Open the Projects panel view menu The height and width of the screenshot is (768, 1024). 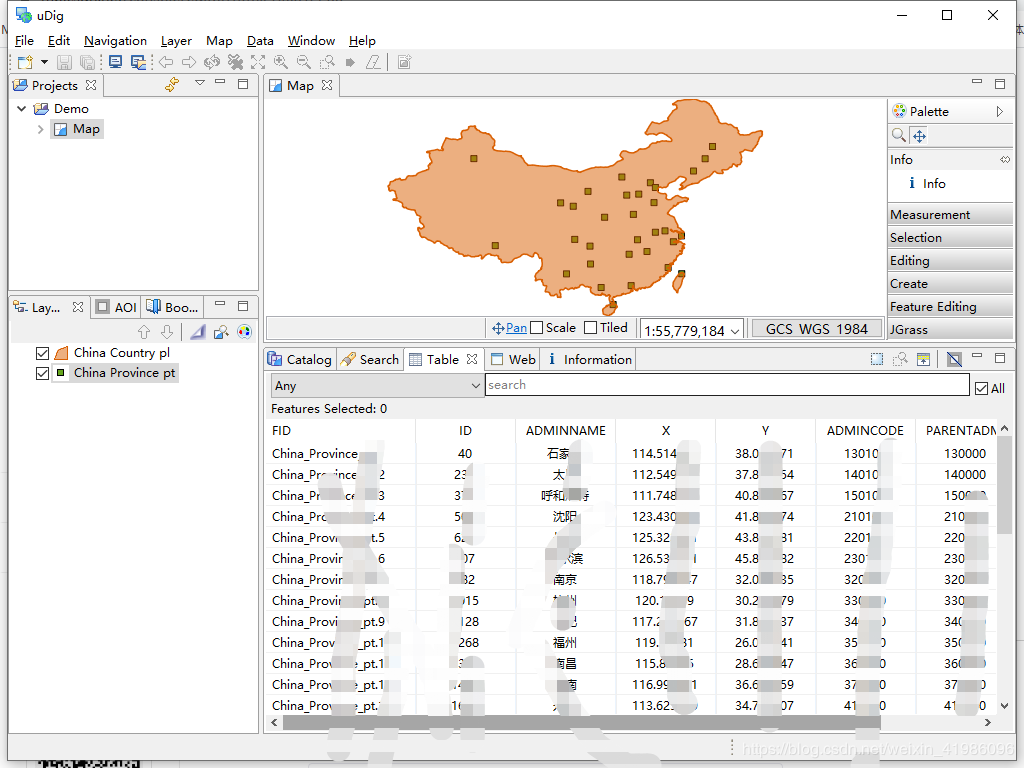(x=200, y=83)
